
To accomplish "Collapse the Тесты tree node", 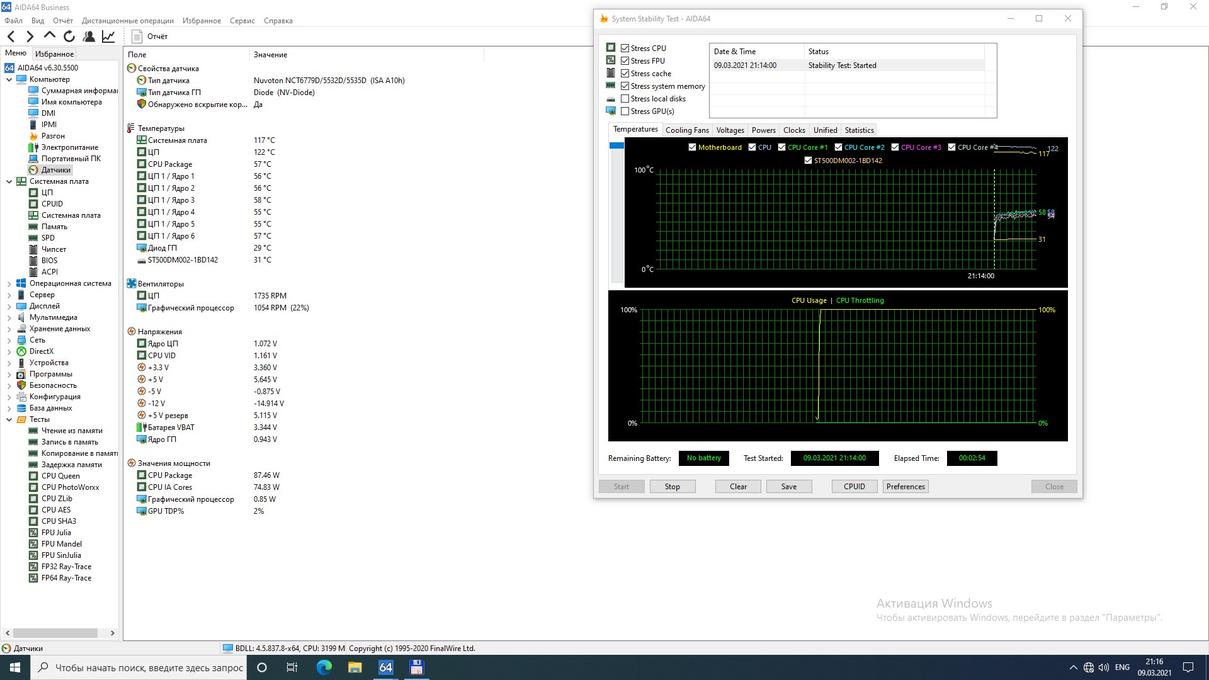I will (9, 419).
